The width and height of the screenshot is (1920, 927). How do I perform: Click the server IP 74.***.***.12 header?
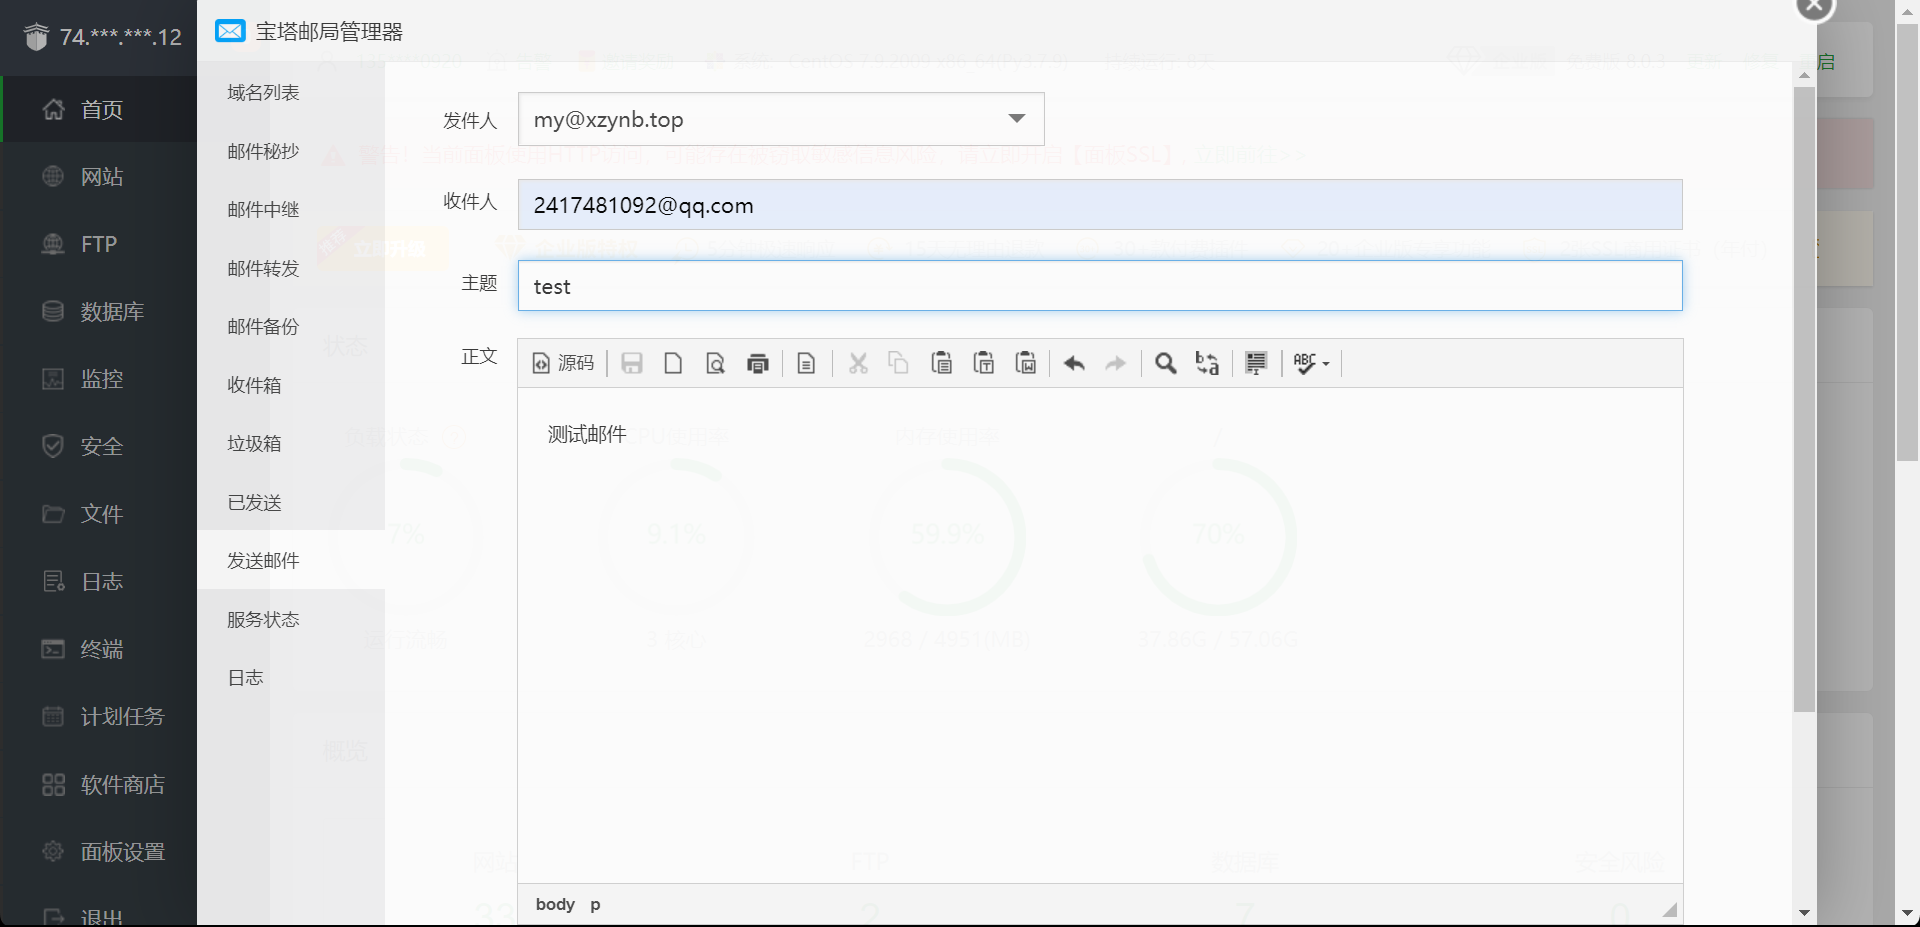point(120,37)
